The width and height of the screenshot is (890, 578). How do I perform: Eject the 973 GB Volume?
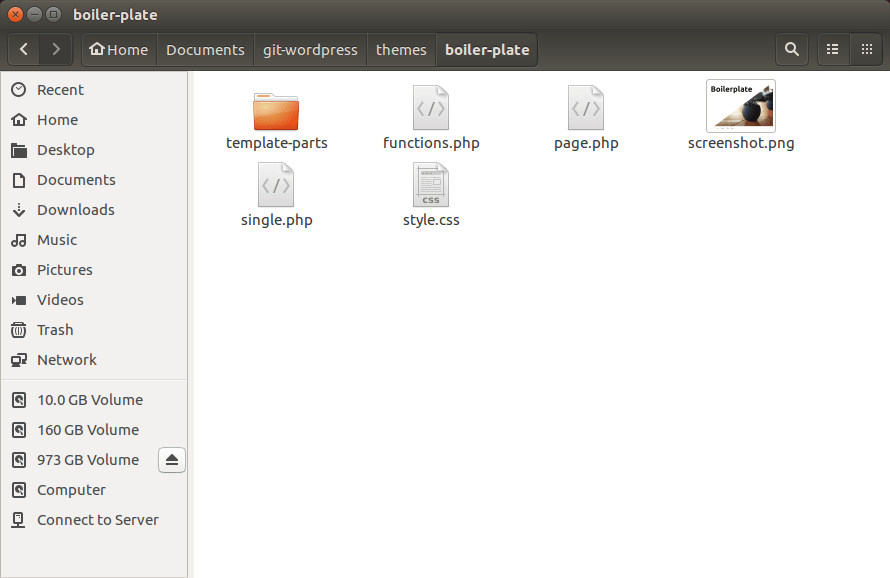click(172, 460)
